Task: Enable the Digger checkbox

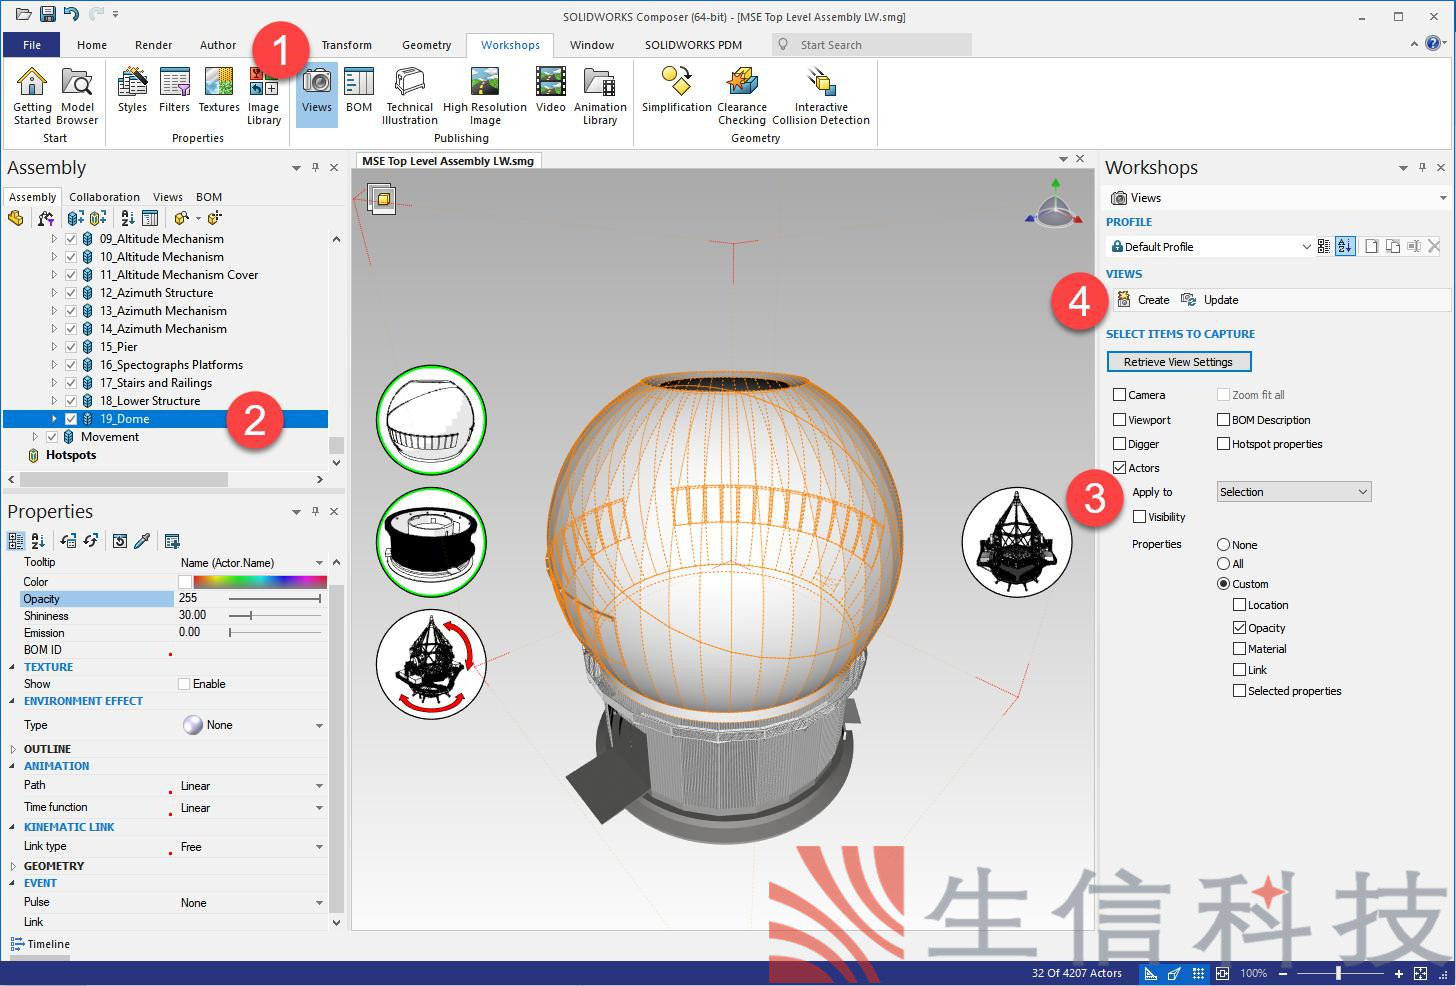Action: (x=1120, y=444)
